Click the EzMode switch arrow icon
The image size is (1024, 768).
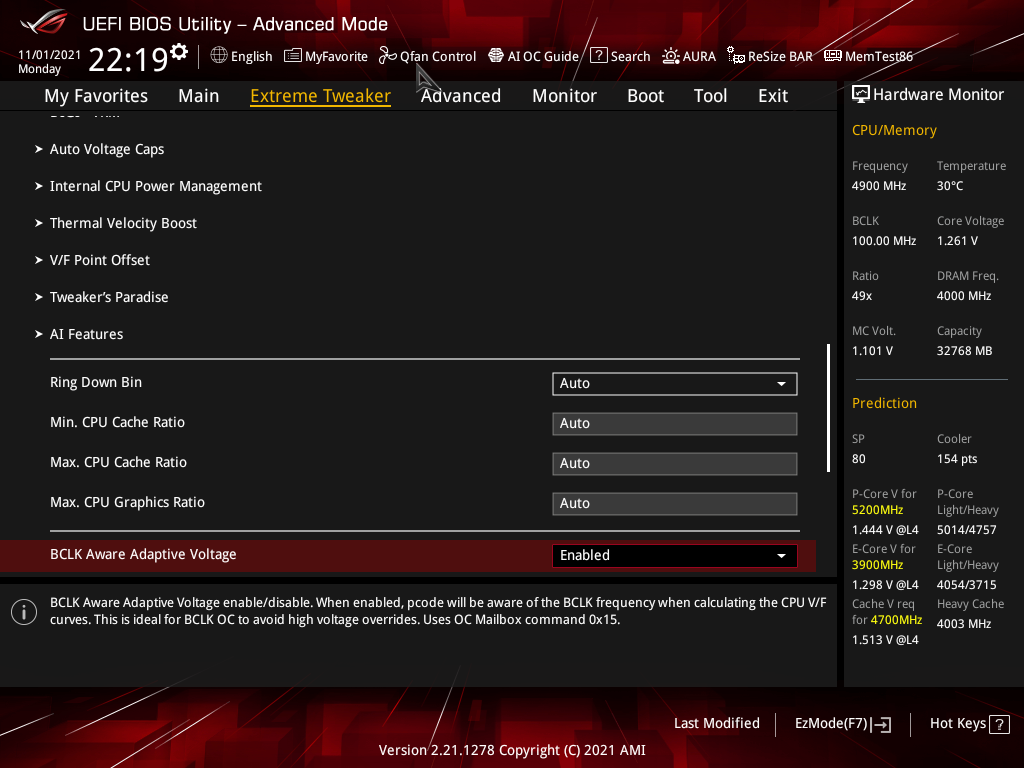(x=882, y=724)
